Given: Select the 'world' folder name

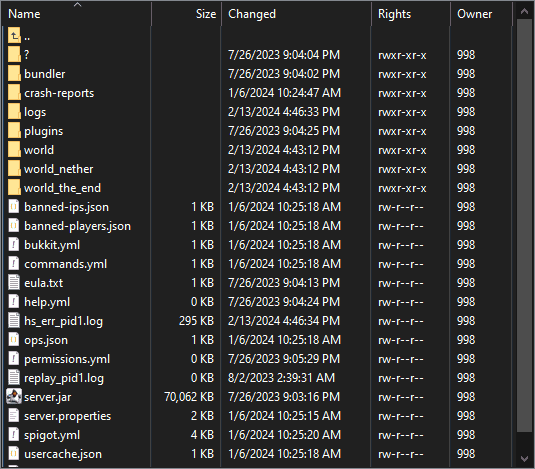Looking at the screenshot, I should point(39,150).
